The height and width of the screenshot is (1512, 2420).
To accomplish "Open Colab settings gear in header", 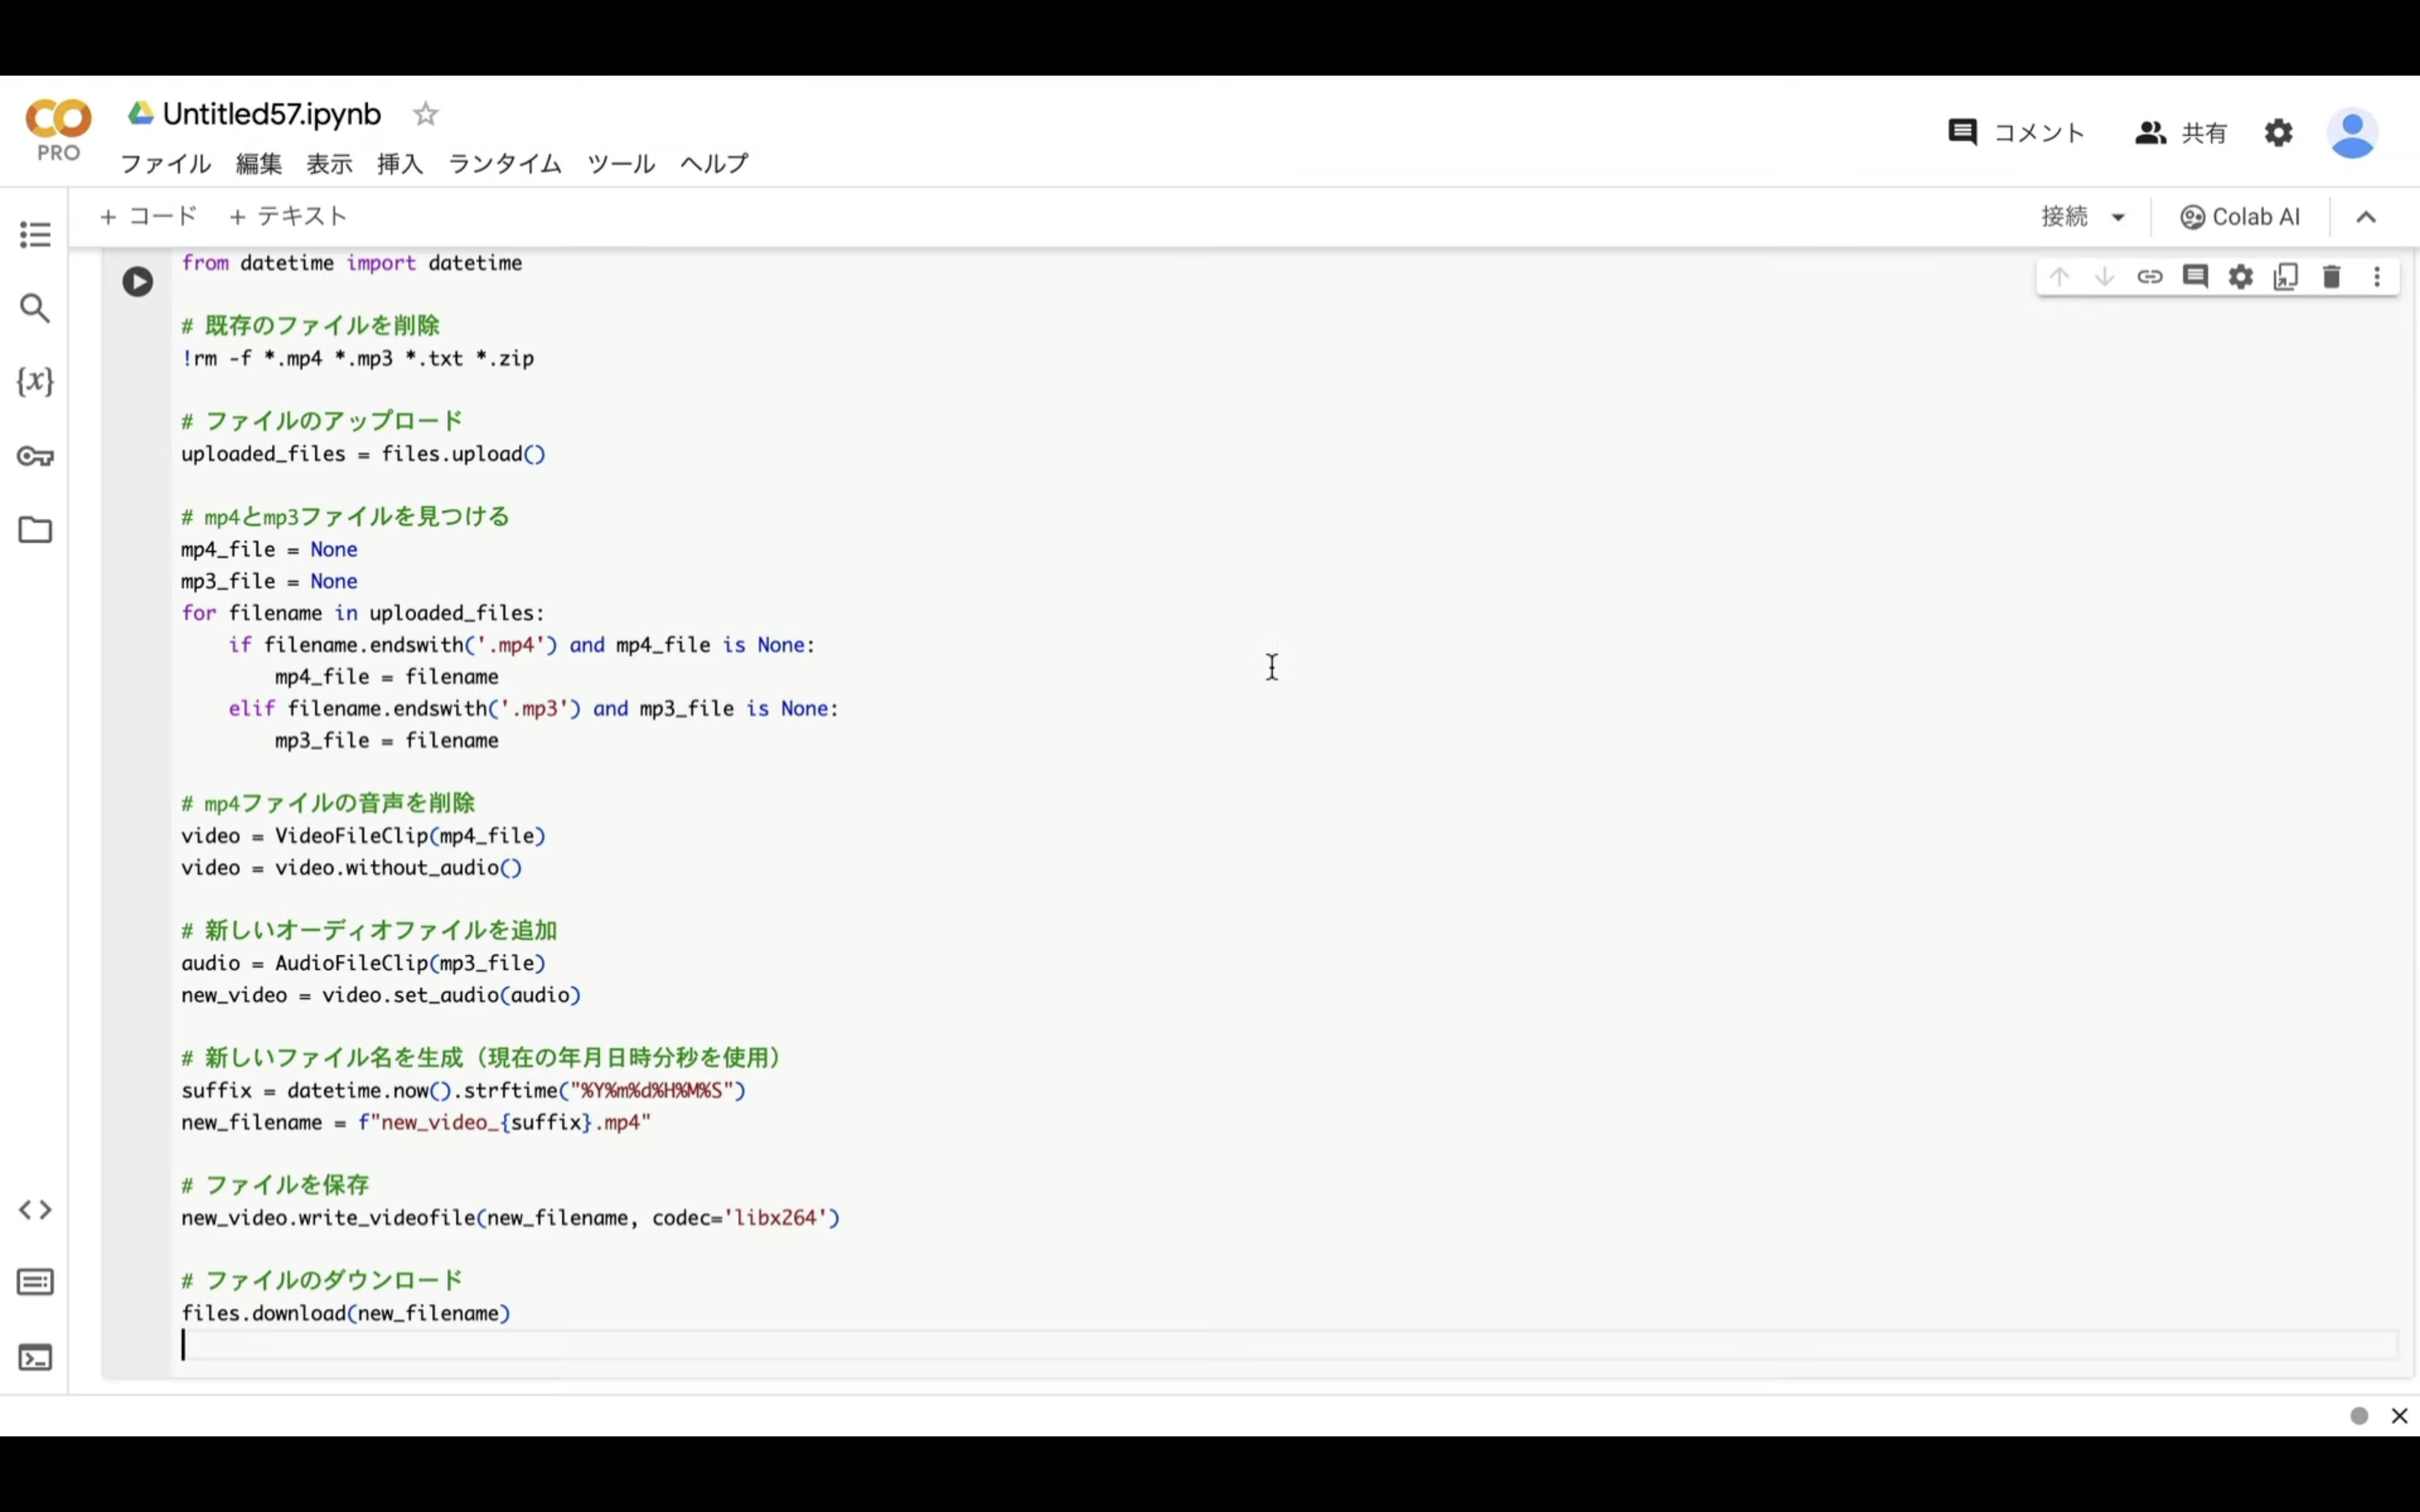I will coord(2278,132).
